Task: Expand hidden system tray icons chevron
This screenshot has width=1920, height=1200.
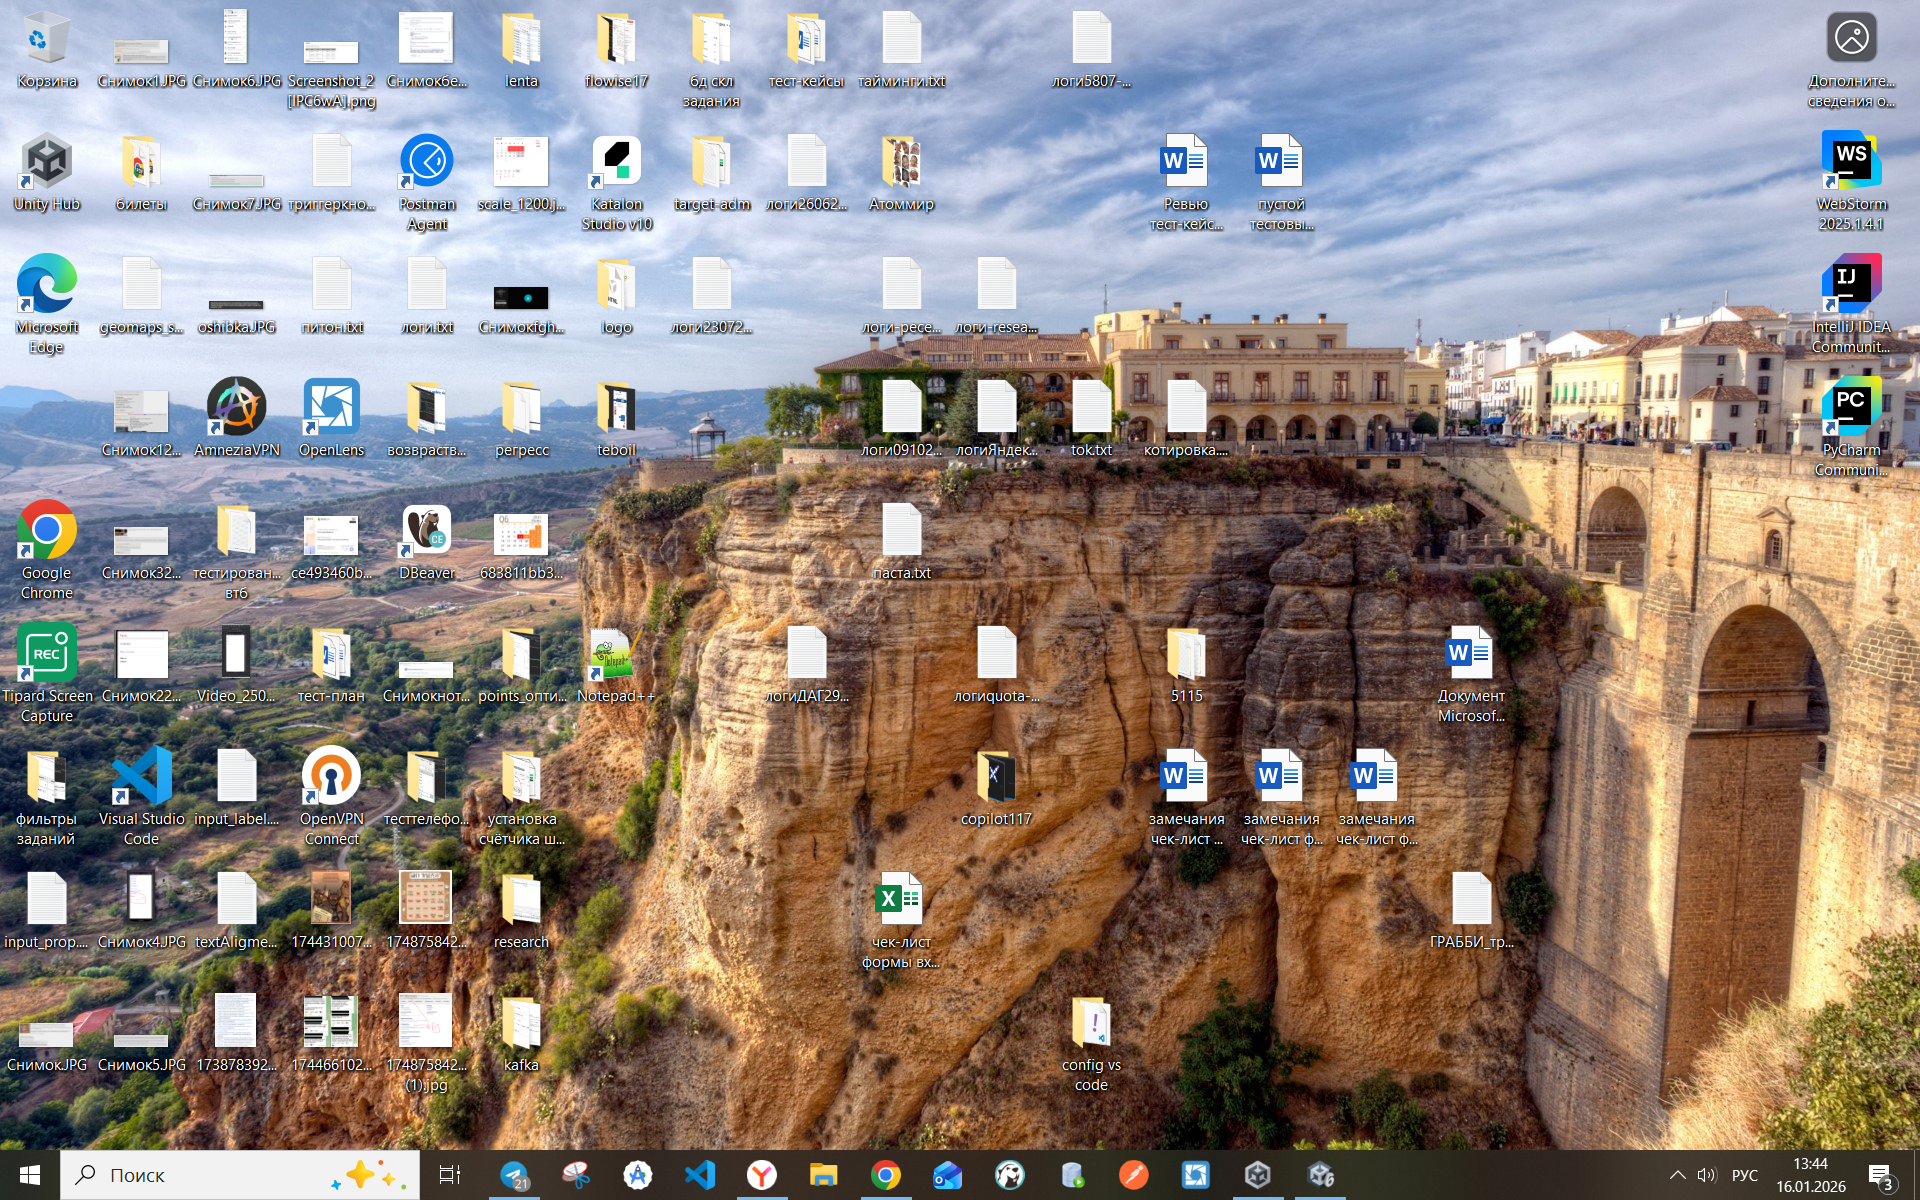Action: point(1677,1175)
